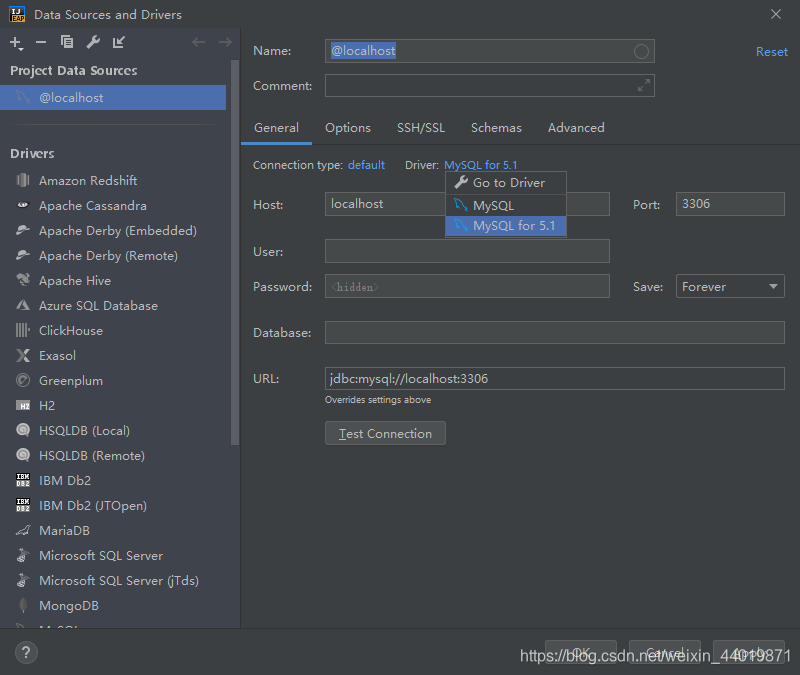
Task: Click the Test Connection button
Action: tap(385, 433)
